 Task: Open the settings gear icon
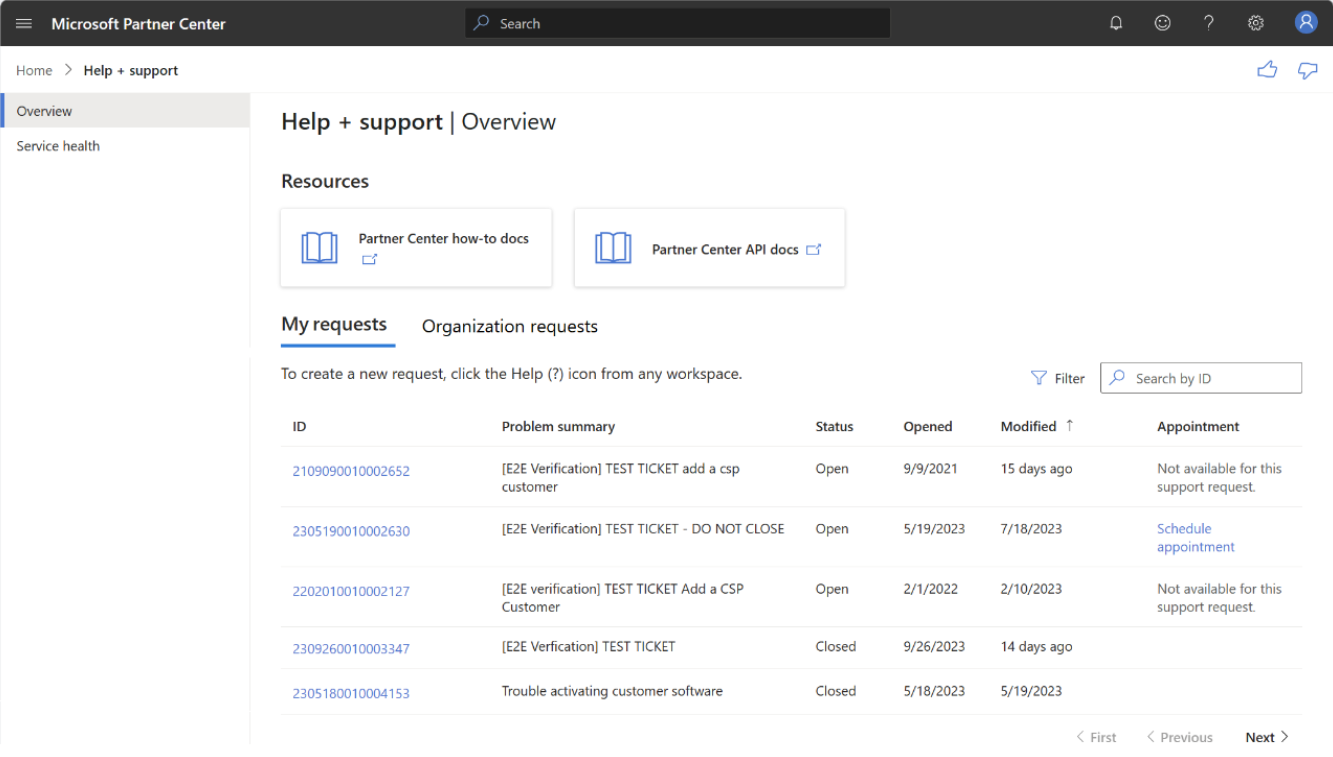[1256, 23]
